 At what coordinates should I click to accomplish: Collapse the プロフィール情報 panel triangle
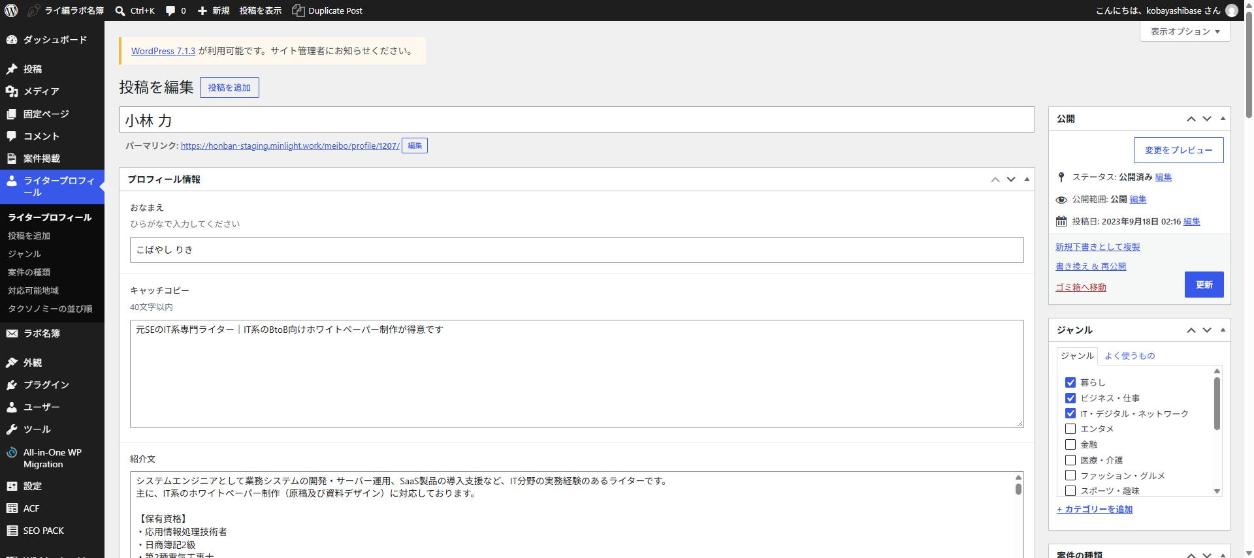click(1026, 179)
